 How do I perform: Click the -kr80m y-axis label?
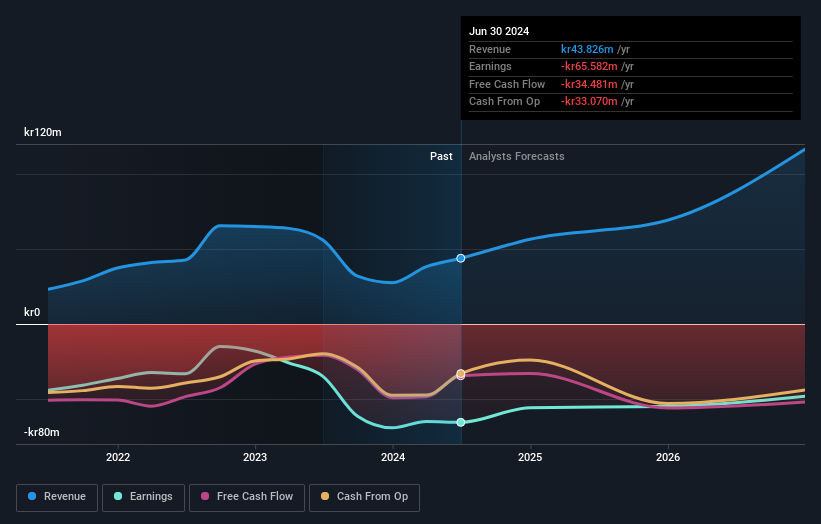[x=41, y=432]
